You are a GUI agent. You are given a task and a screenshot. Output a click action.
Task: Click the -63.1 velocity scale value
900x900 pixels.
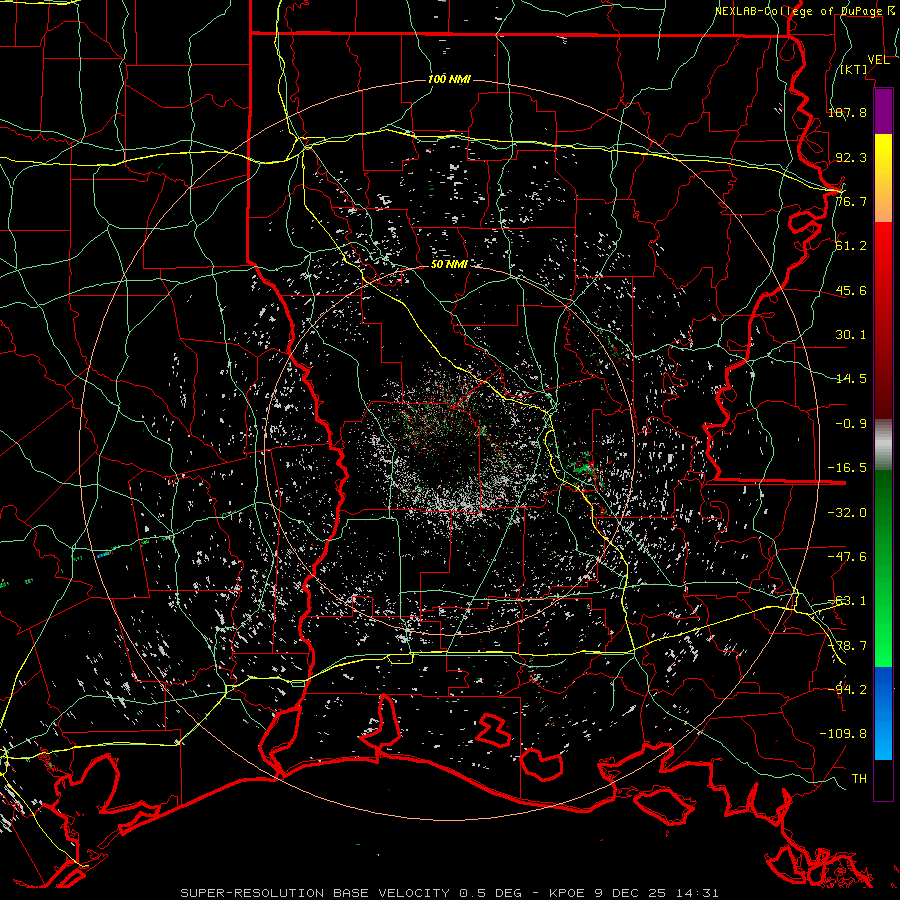point(847,601)
